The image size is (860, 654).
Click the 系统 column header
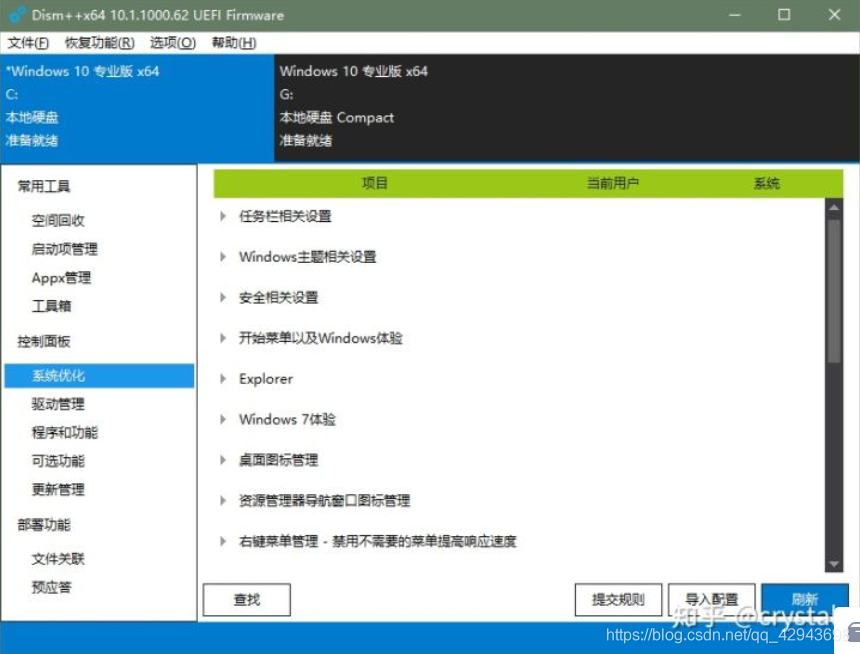[767, 183]
